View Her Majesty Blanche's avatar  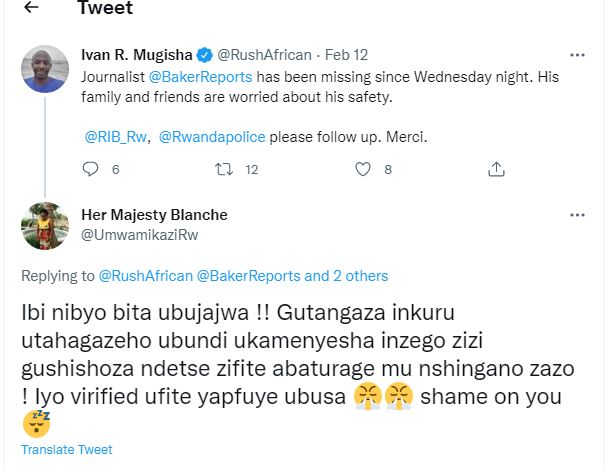click(46, 226)
